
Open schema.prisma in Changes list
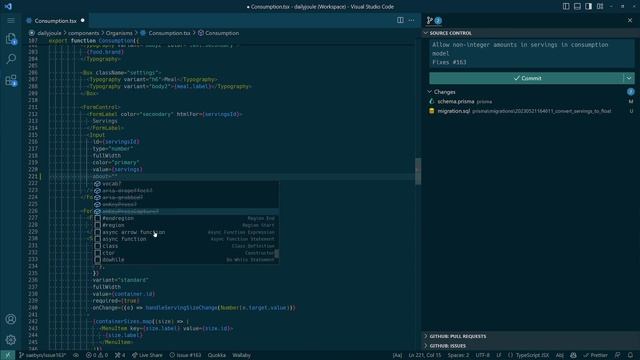[x=456, y=101]
